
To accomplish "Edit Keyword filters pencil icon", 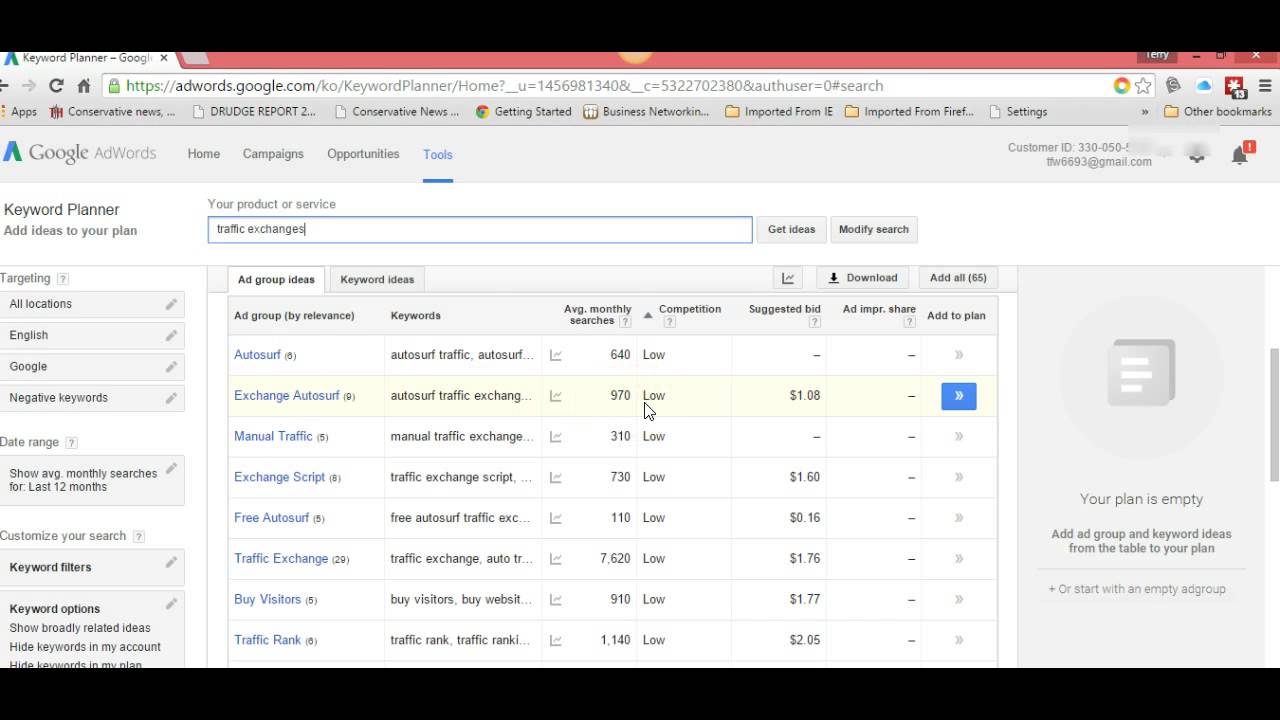I will tap(171, 563).
